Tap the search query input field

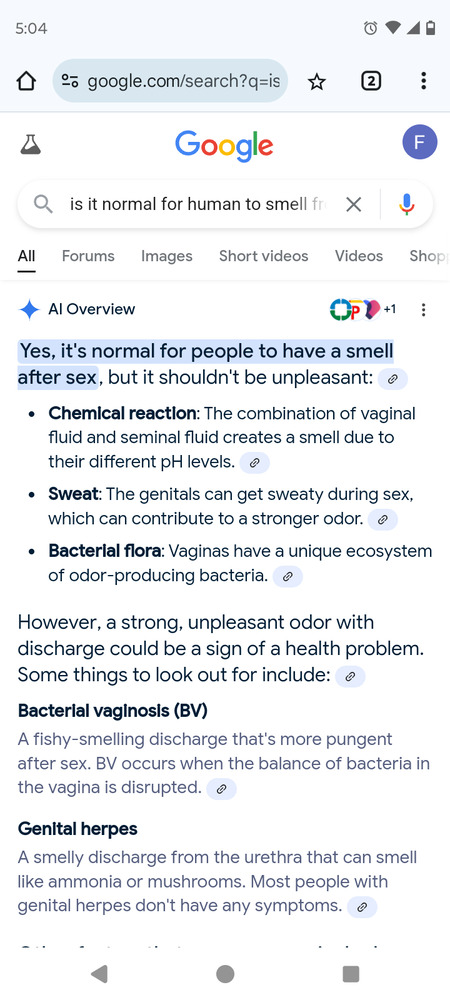(x=198, y=204)
